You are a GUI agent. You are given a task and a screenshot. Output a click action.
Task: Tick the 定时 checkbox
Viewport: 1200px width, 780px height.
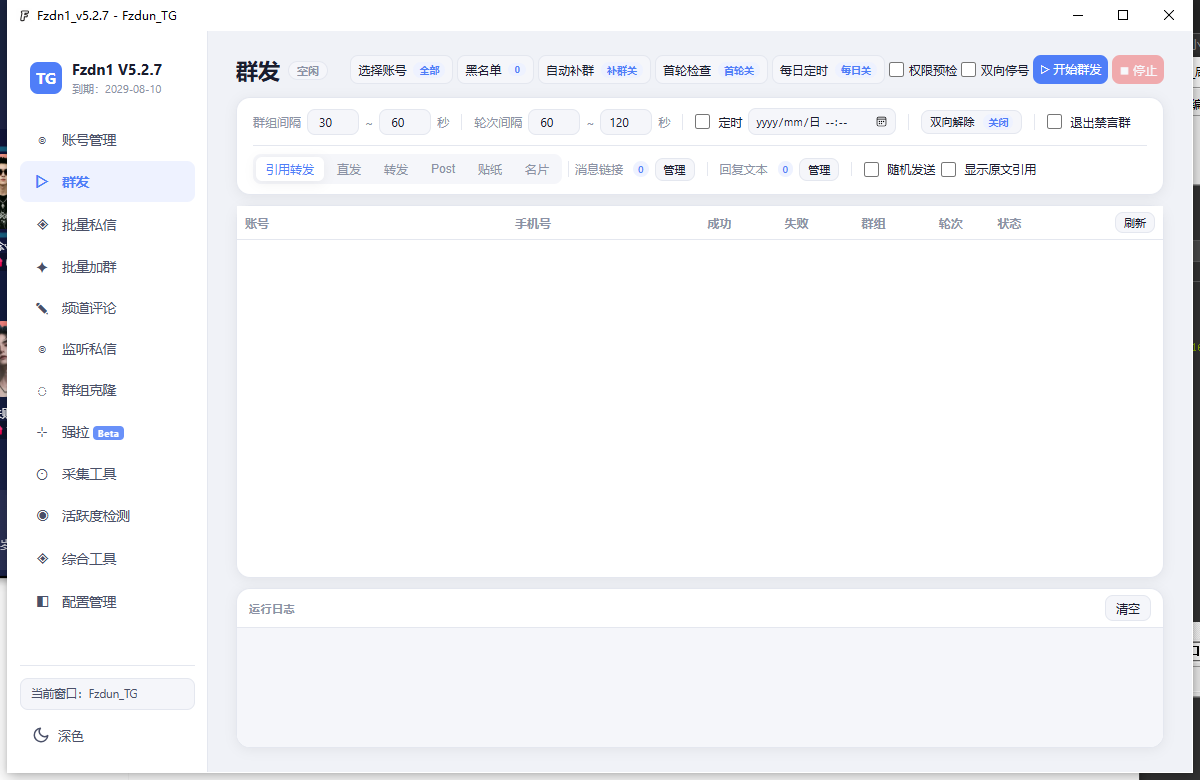tap(703, 122)
